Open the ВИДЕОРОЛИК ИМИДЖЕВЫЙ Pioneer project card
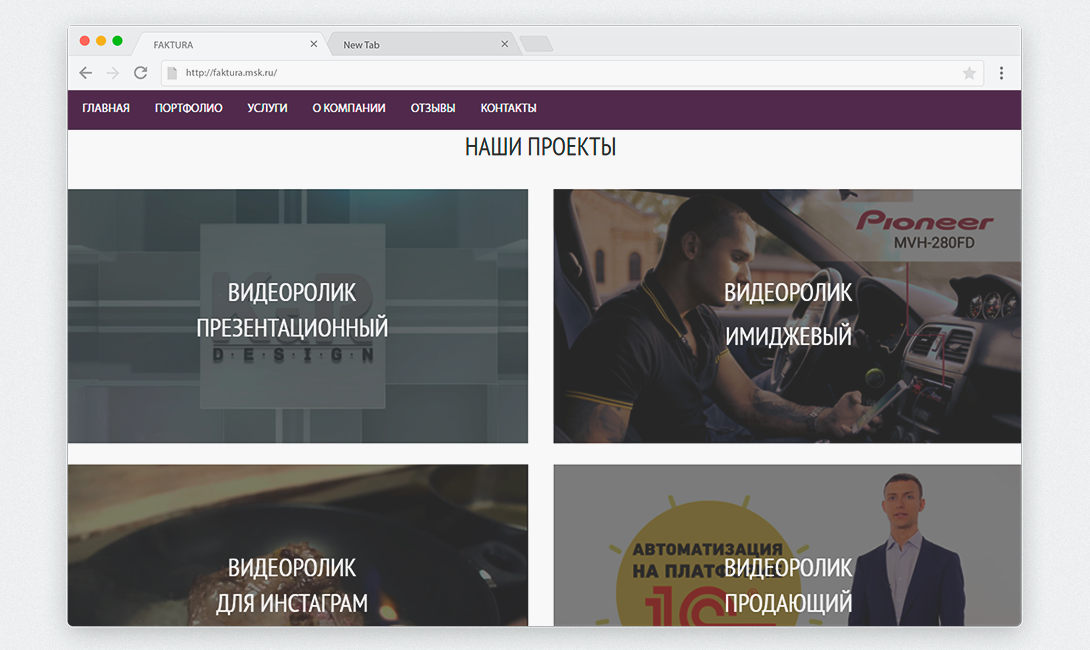 coord(787,316)
